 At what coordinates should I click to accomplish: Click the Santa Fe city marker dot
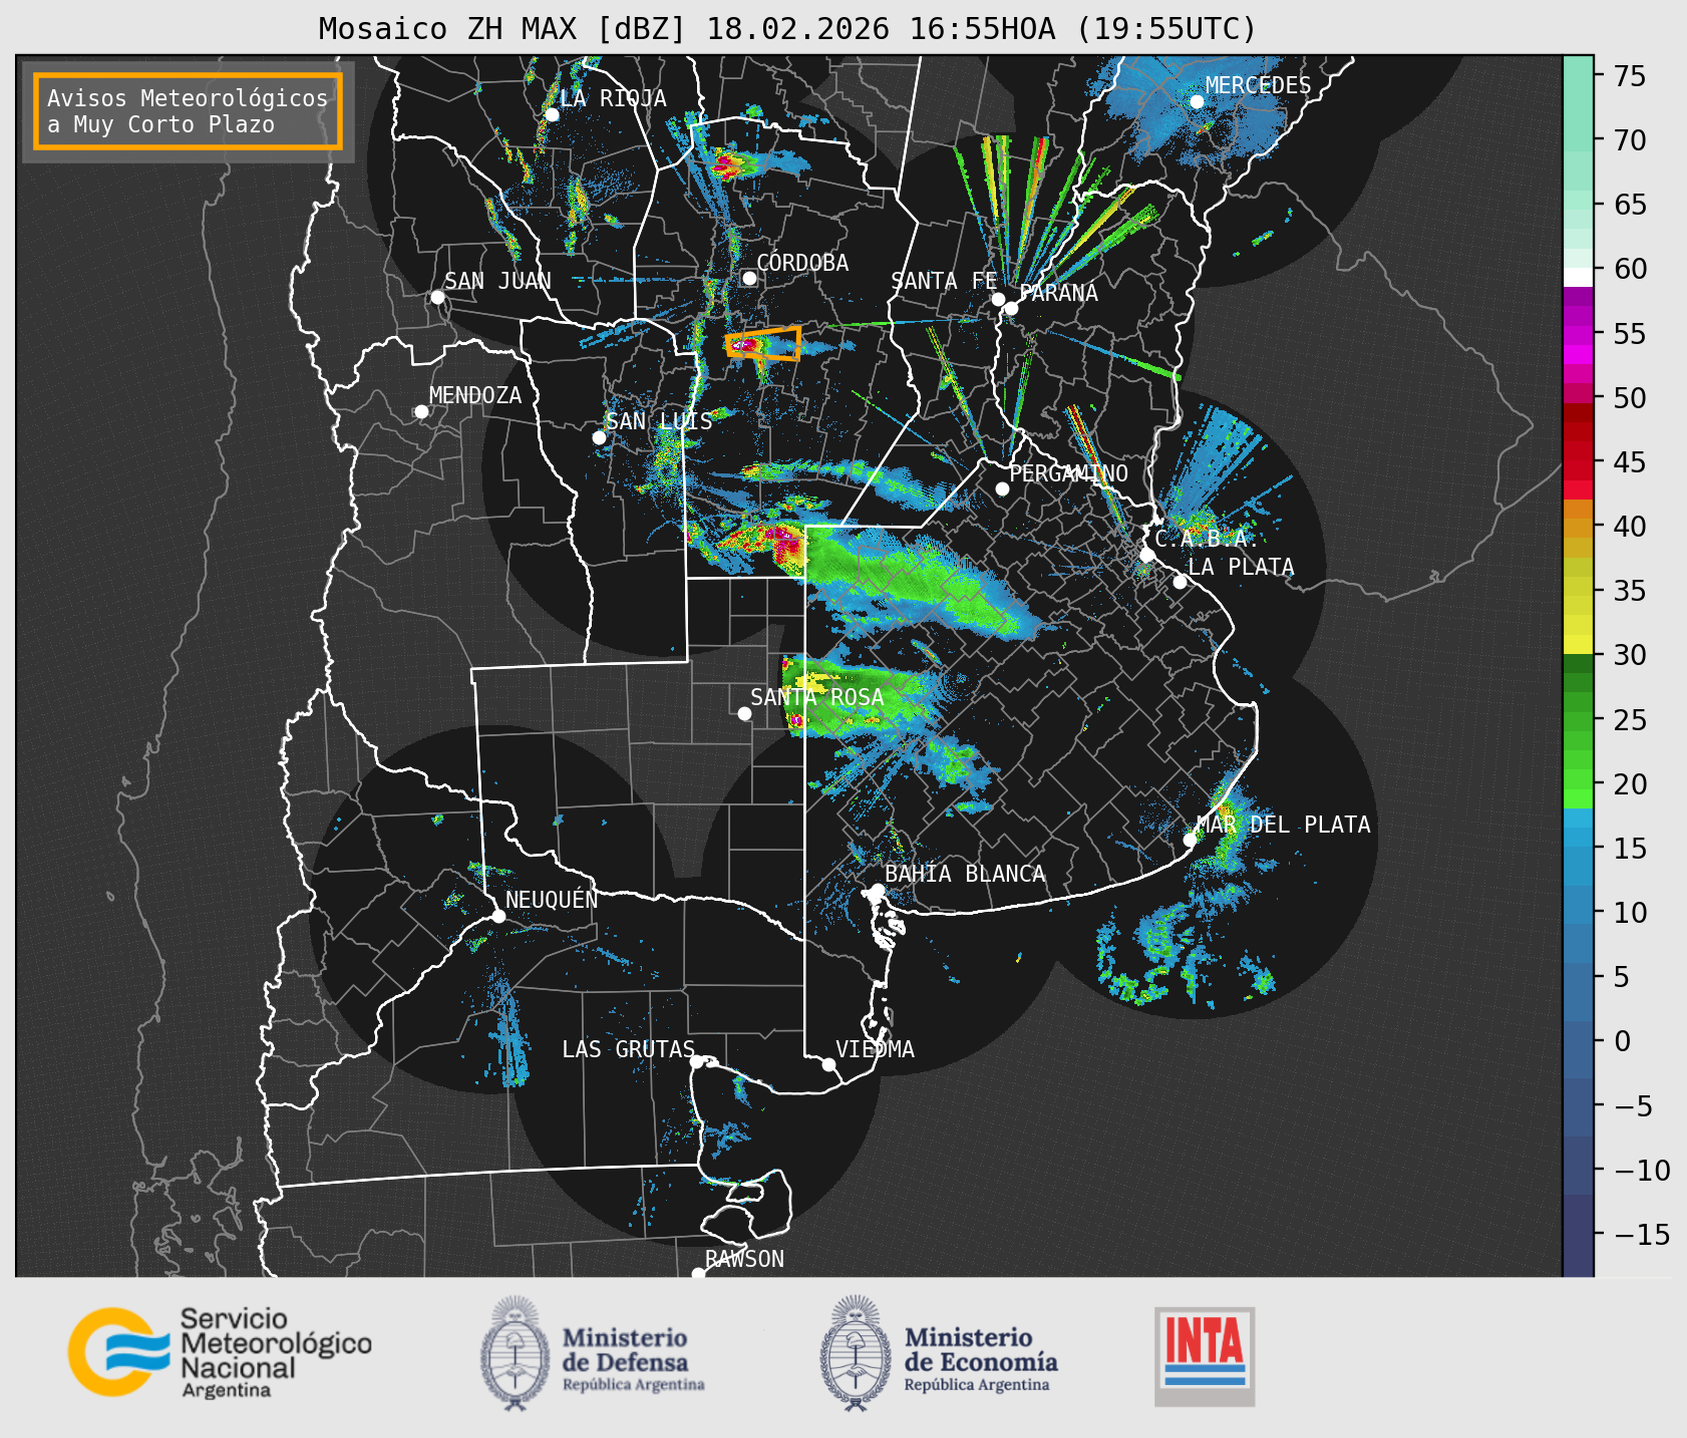click(998, 299)
